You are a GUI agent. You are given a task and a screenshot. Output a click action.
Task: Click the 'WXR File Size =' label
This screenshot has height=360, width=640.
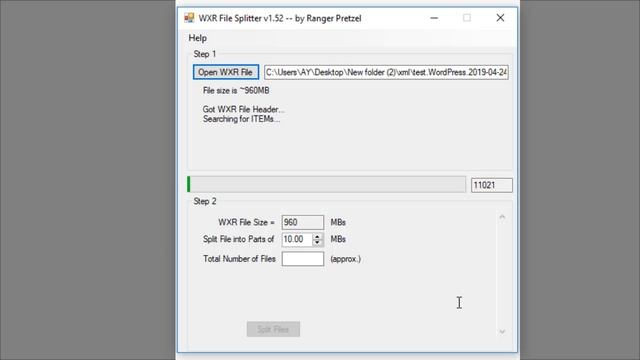[247, 222]
